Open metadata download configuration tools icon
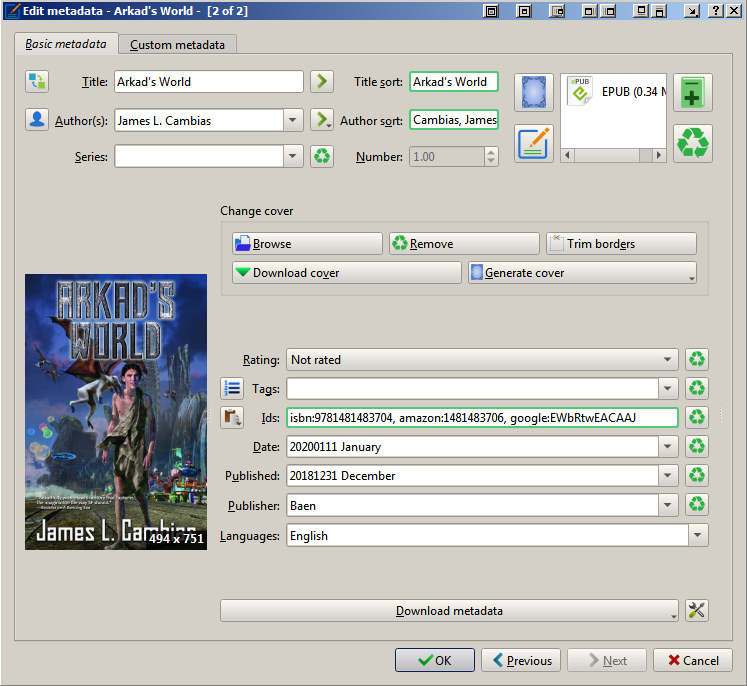 click(697, 610)
